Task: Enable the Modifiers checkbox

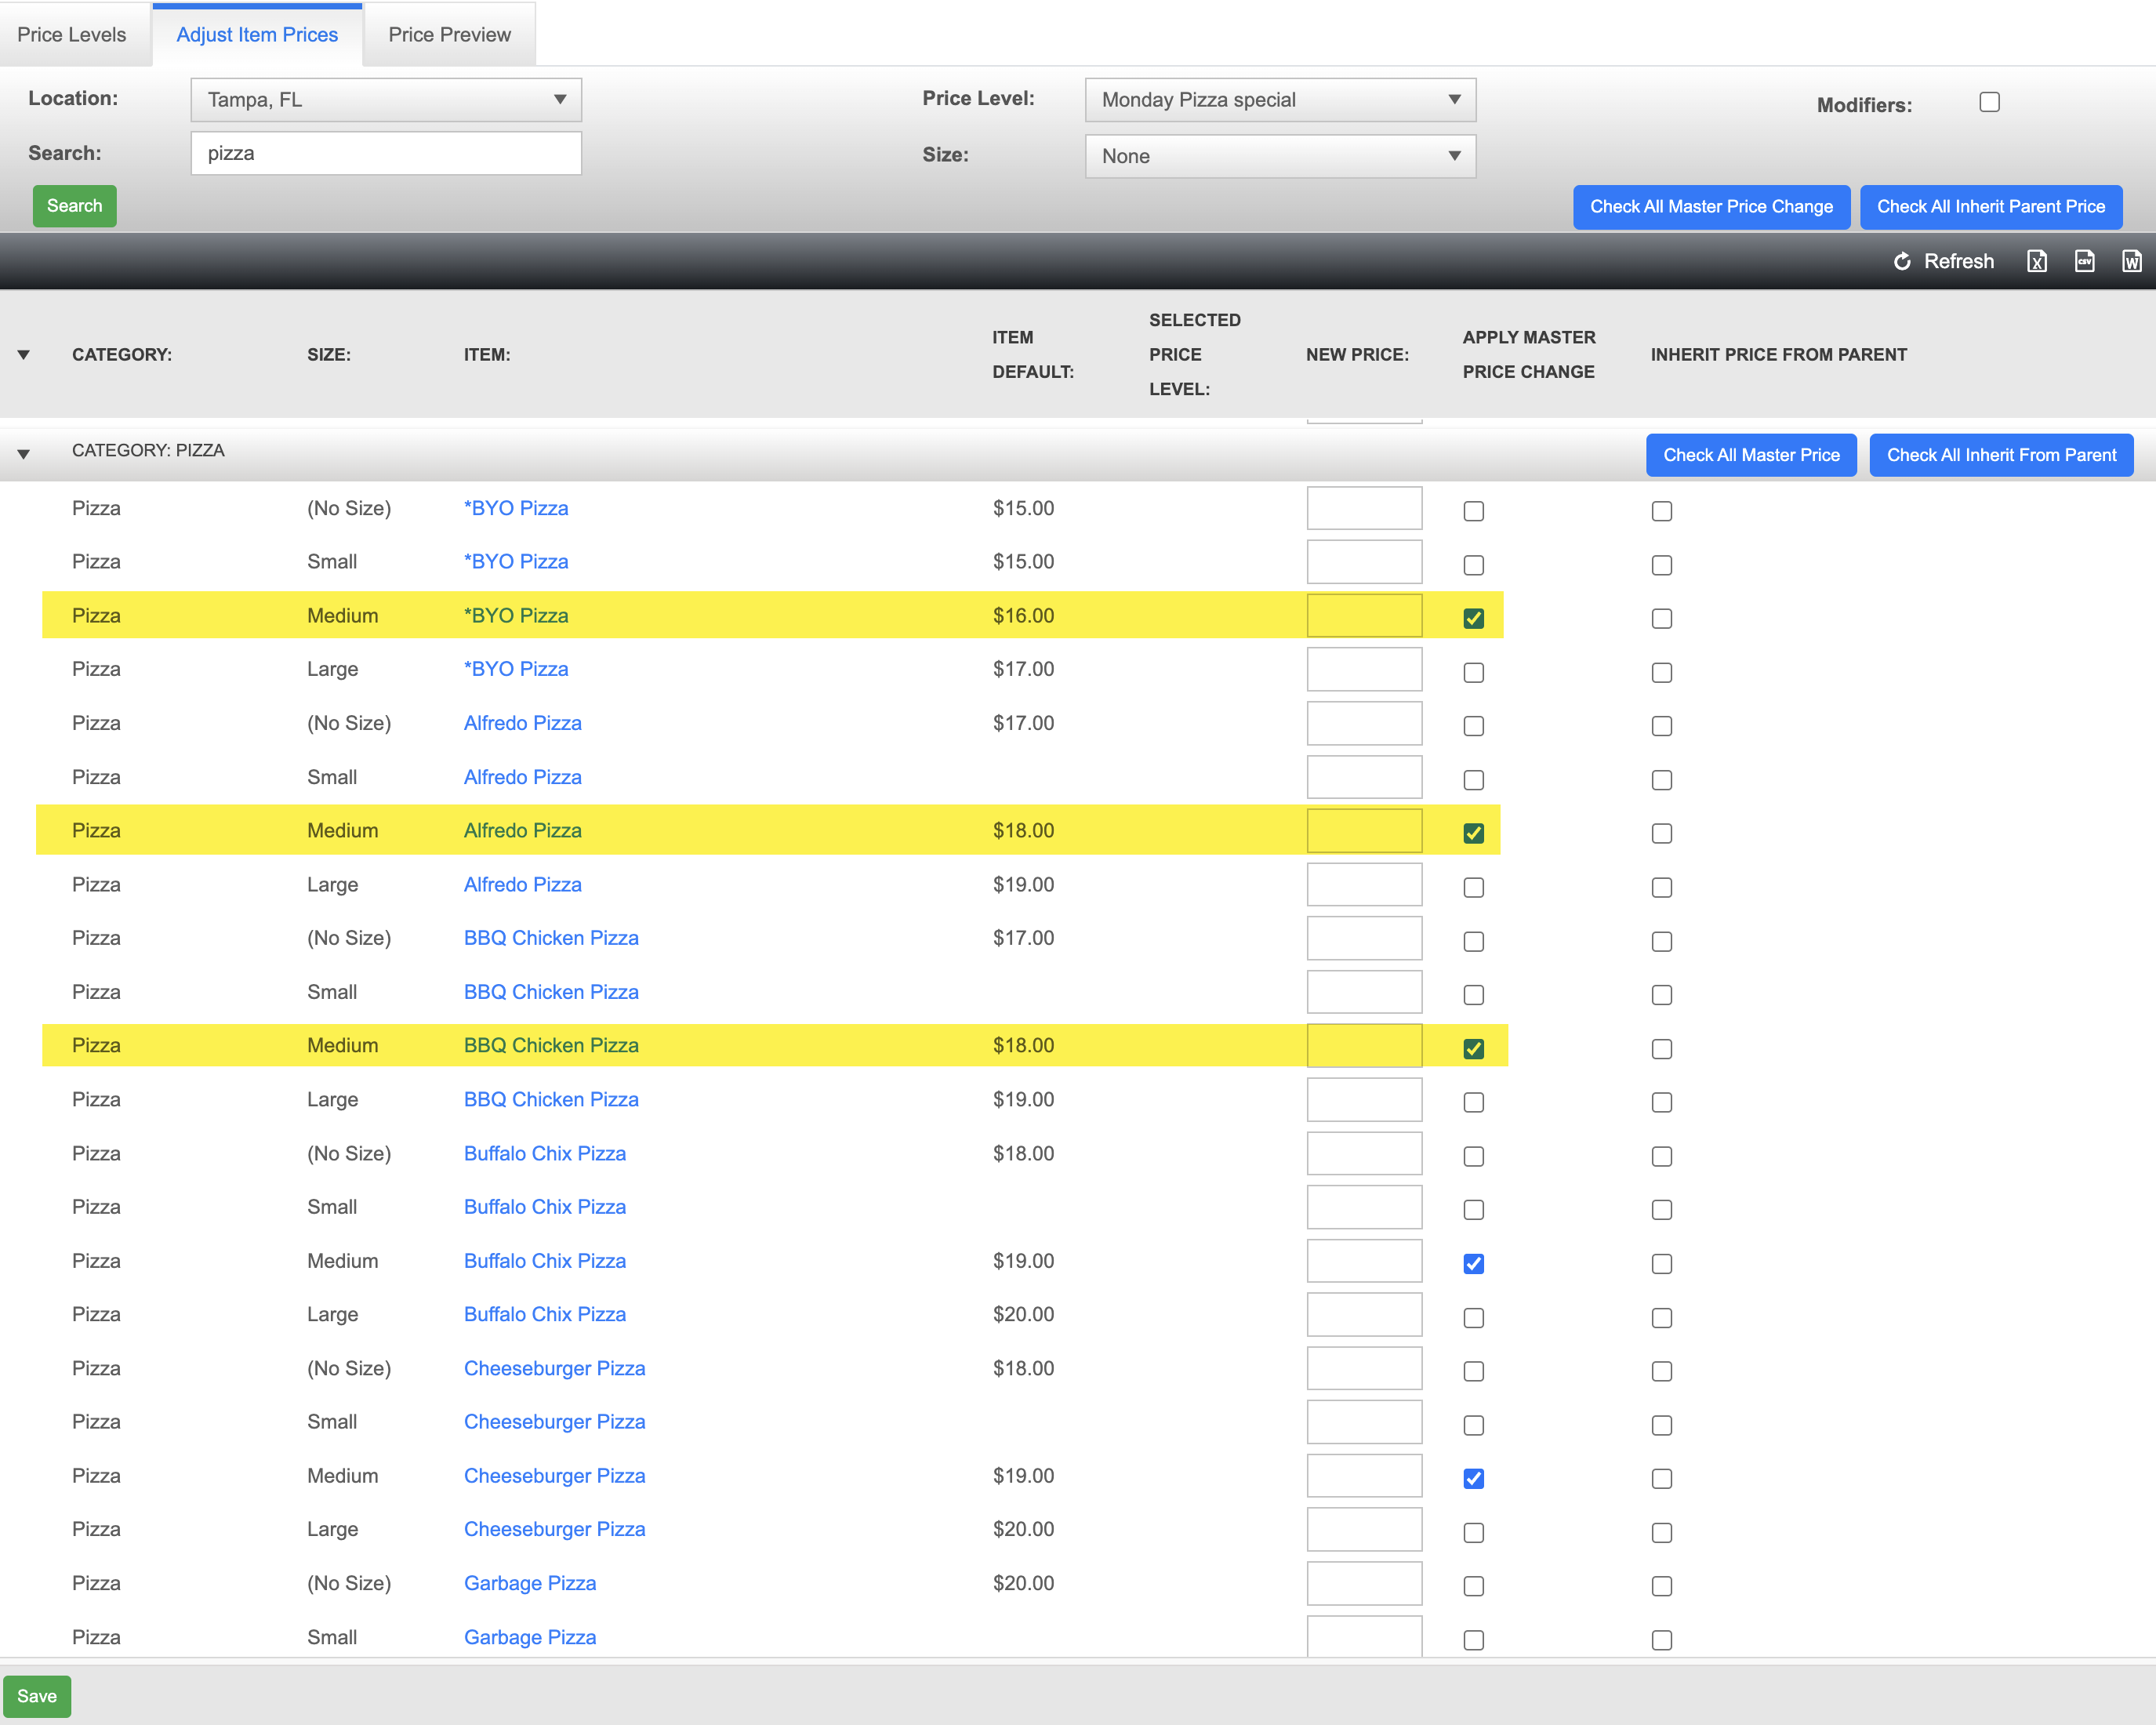Action: point(1989,102)
